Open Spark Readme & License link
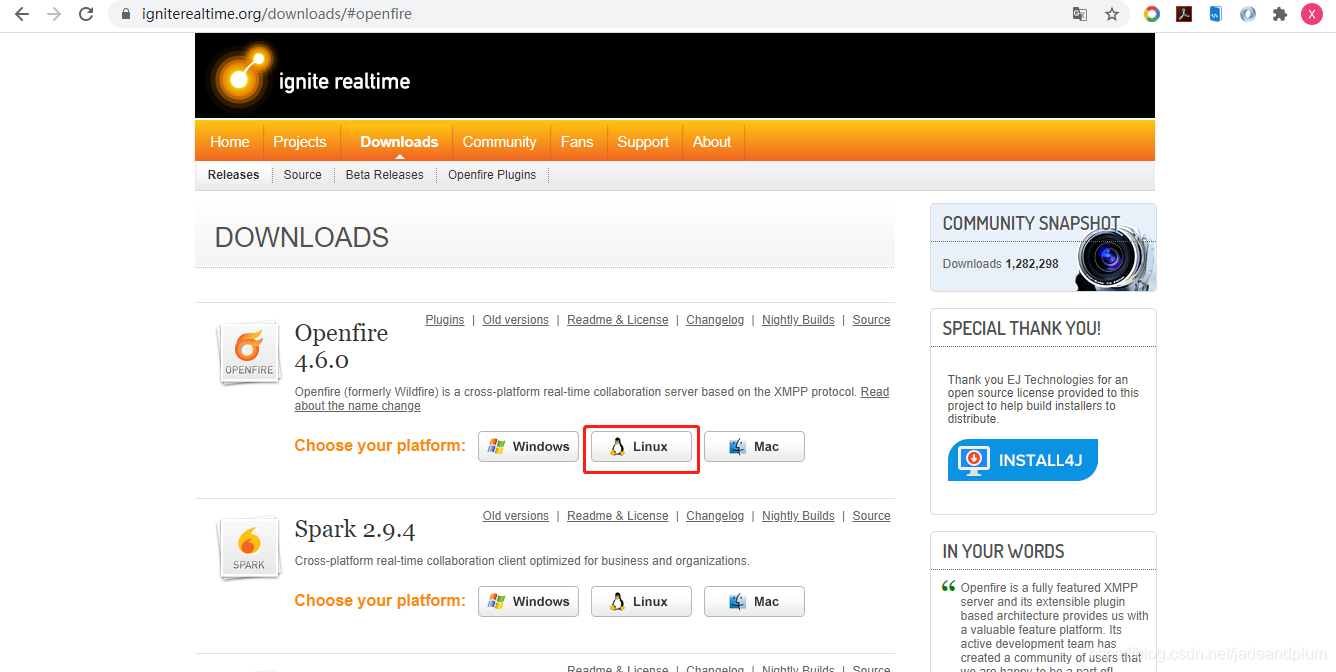This screenshot has width=1336, height=672. click(x=617, y=516)
